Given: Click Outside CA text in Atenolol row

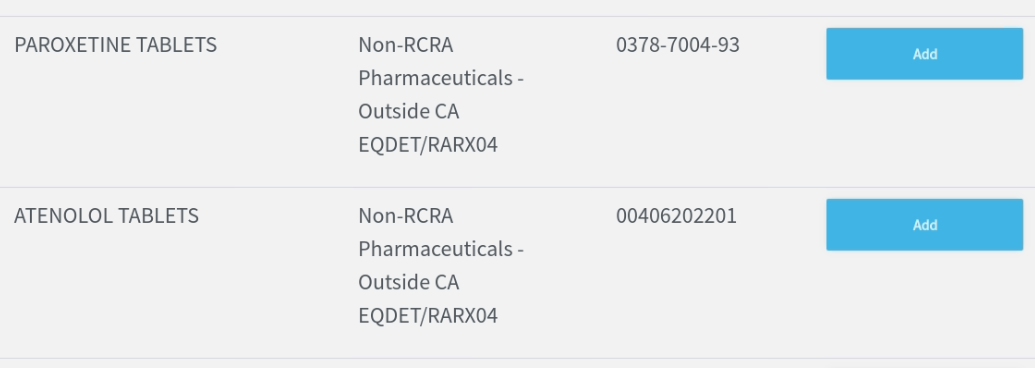Looking at the screenshot, I should point(409,282).
